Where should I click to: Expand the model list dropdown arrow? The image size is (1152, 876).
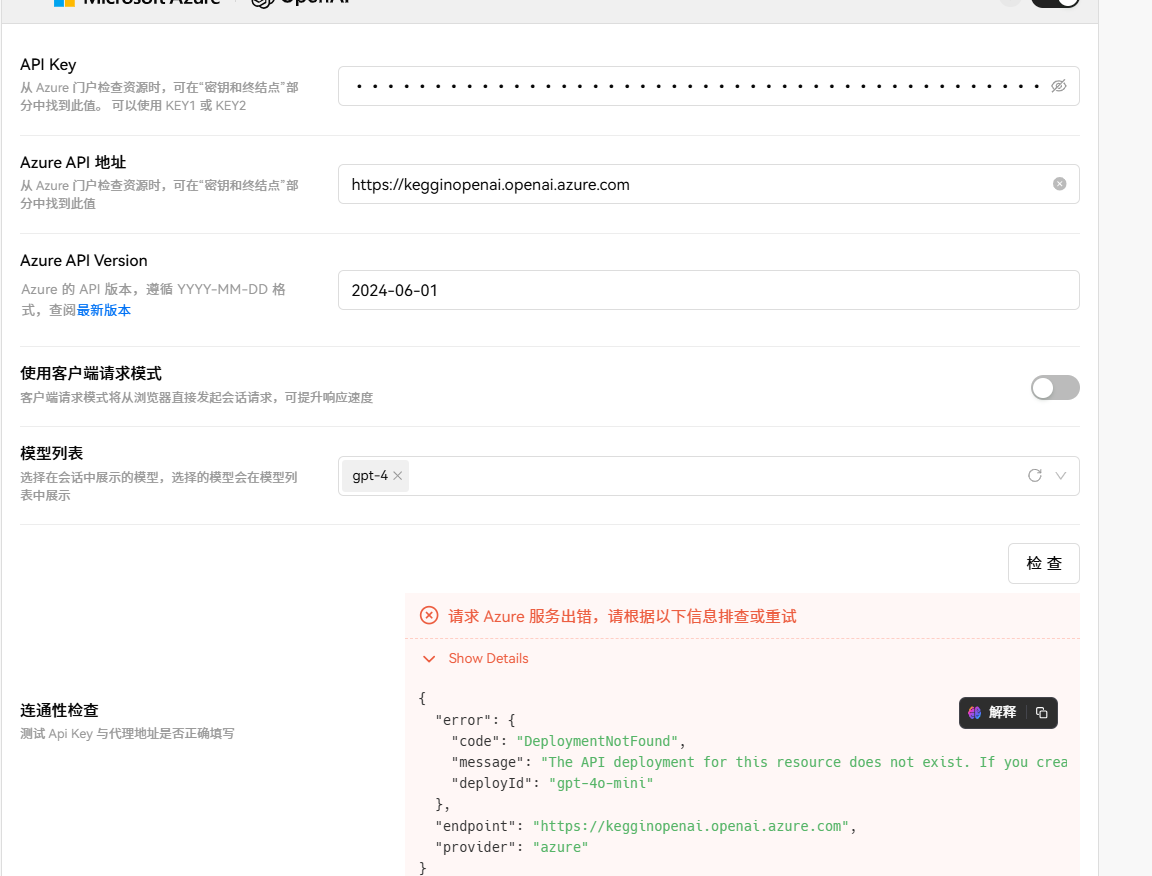[x=1060, y=475]
